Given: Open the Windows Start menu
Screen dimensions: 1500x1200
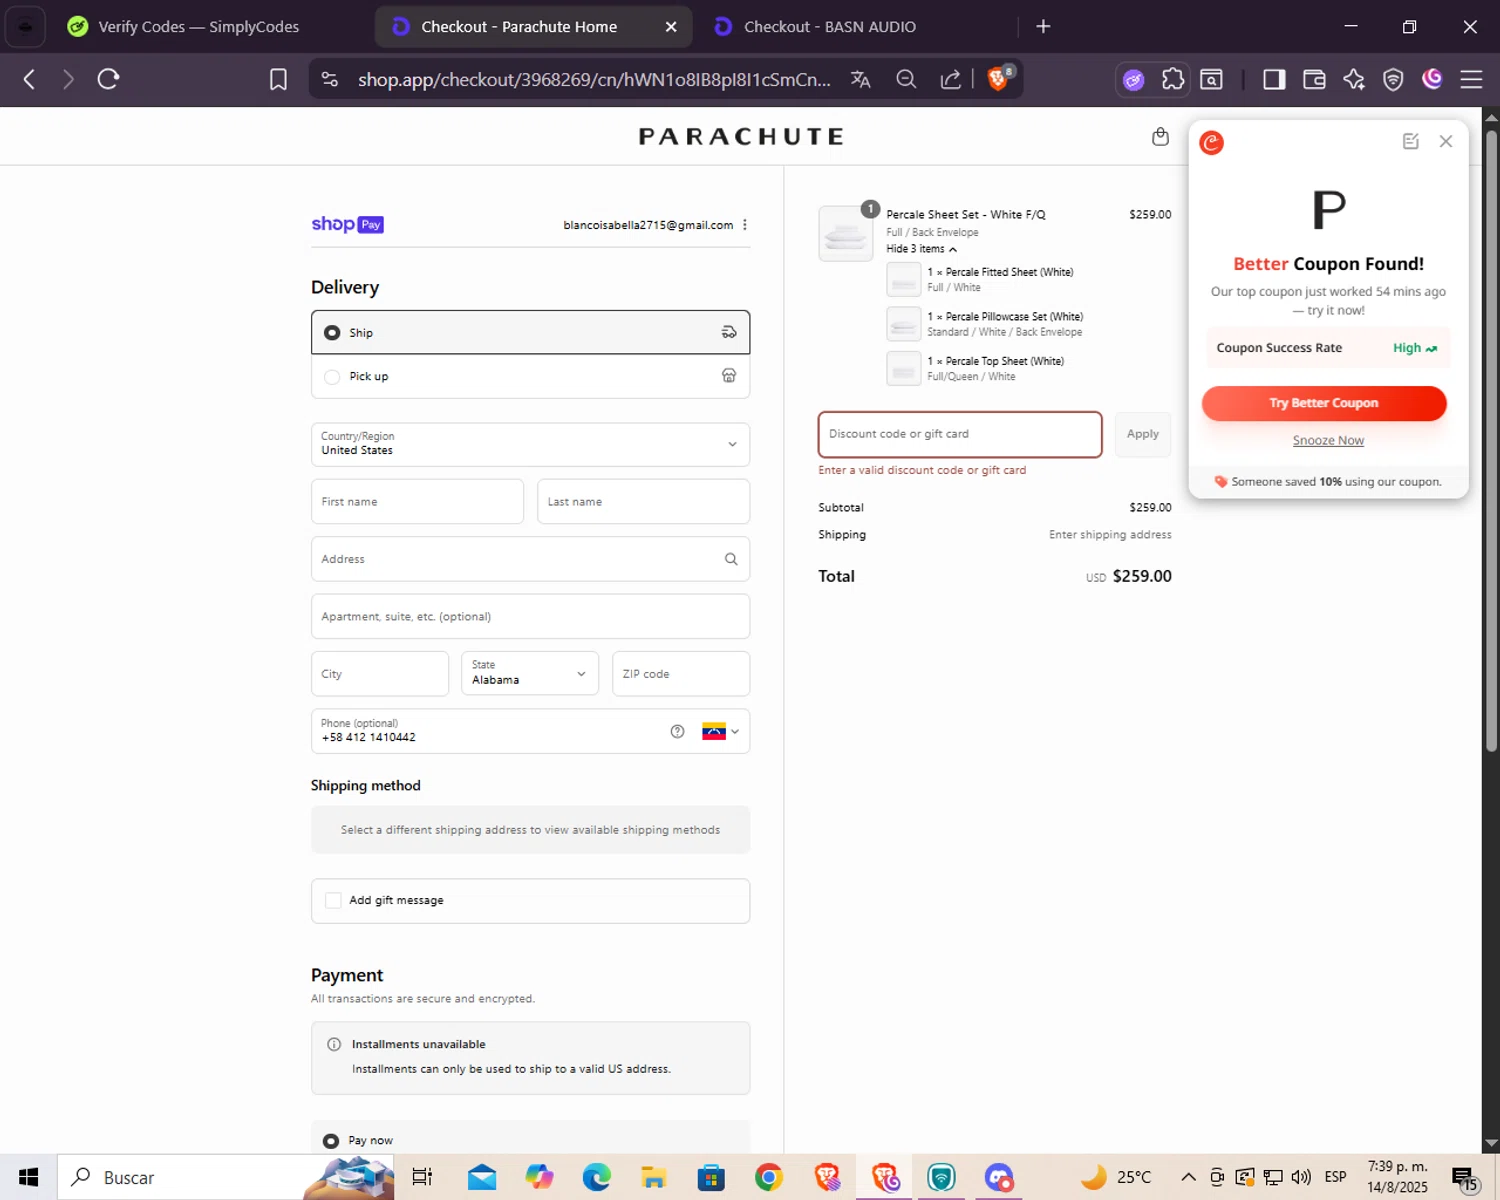Looking at the screenshot, I should coord(28,1177).
